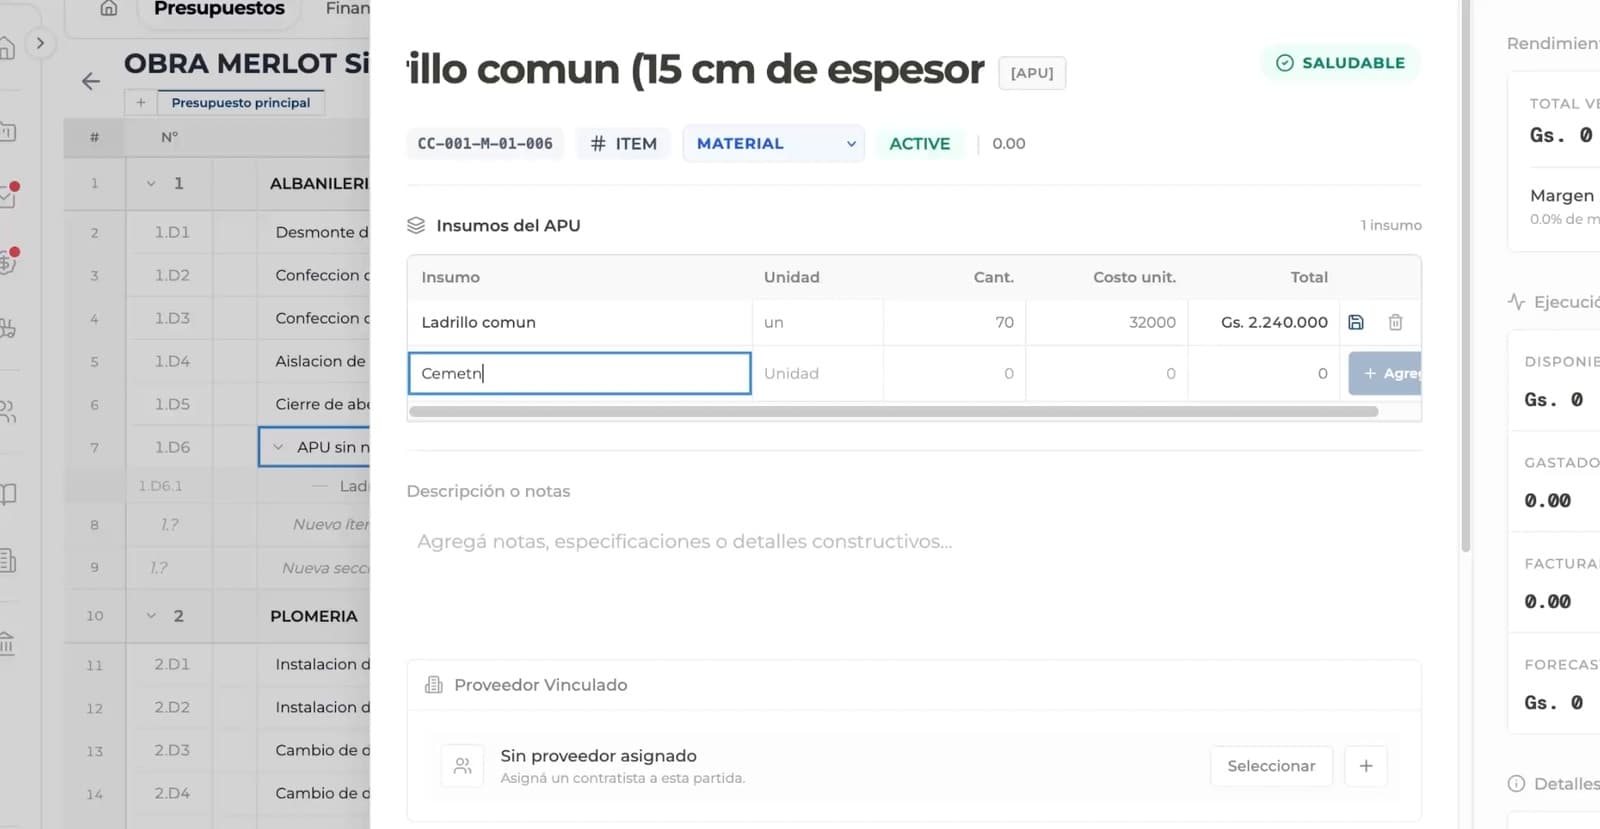
Task: Switch to the Presupuesto principal tab
Action: pyautogui.click(x=241, y=102)
